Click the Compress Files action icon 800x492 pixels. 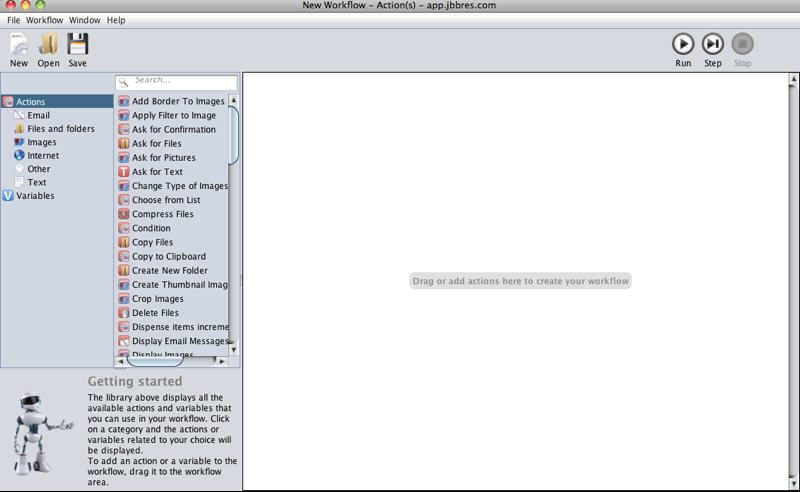pyautogui.click(x=123, y=214)
